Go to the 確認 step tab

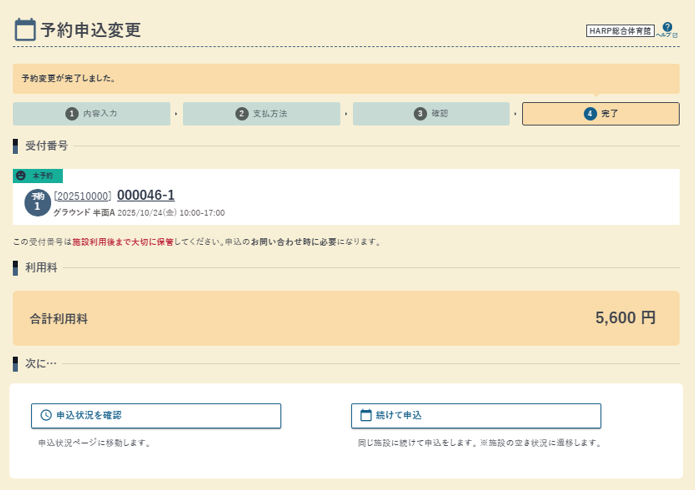pyautogui.click(x=431, y=114)
